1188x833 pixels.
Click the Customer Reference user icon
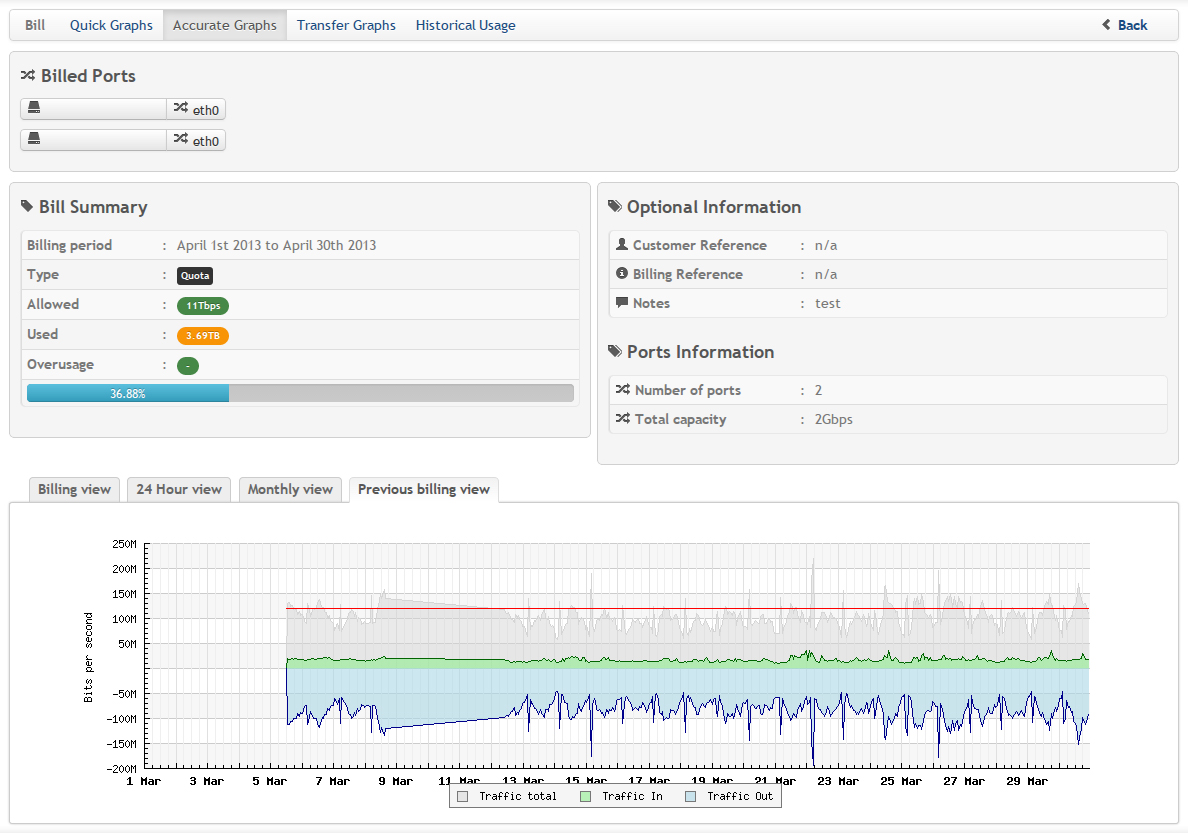pyautogui.click(x=622, y=245)
